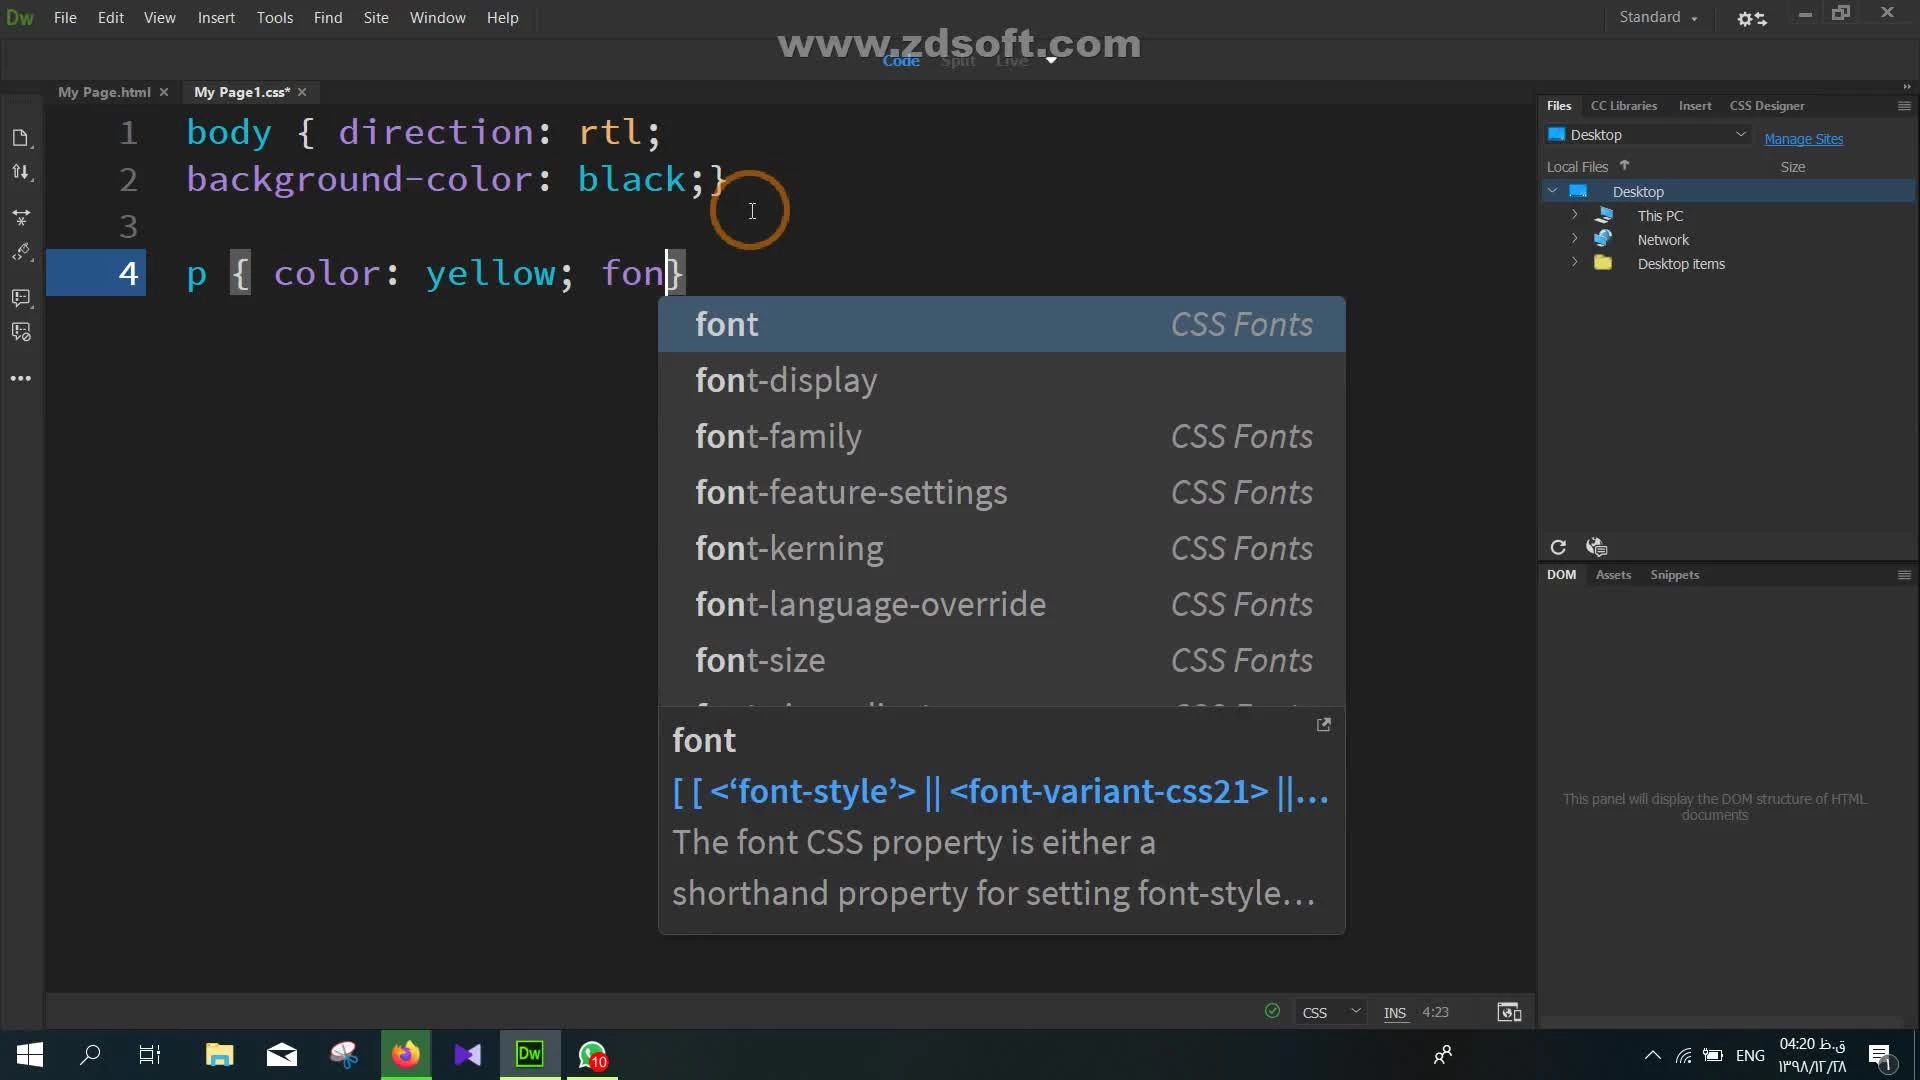Open the File menu

click(x=65, y=18)
